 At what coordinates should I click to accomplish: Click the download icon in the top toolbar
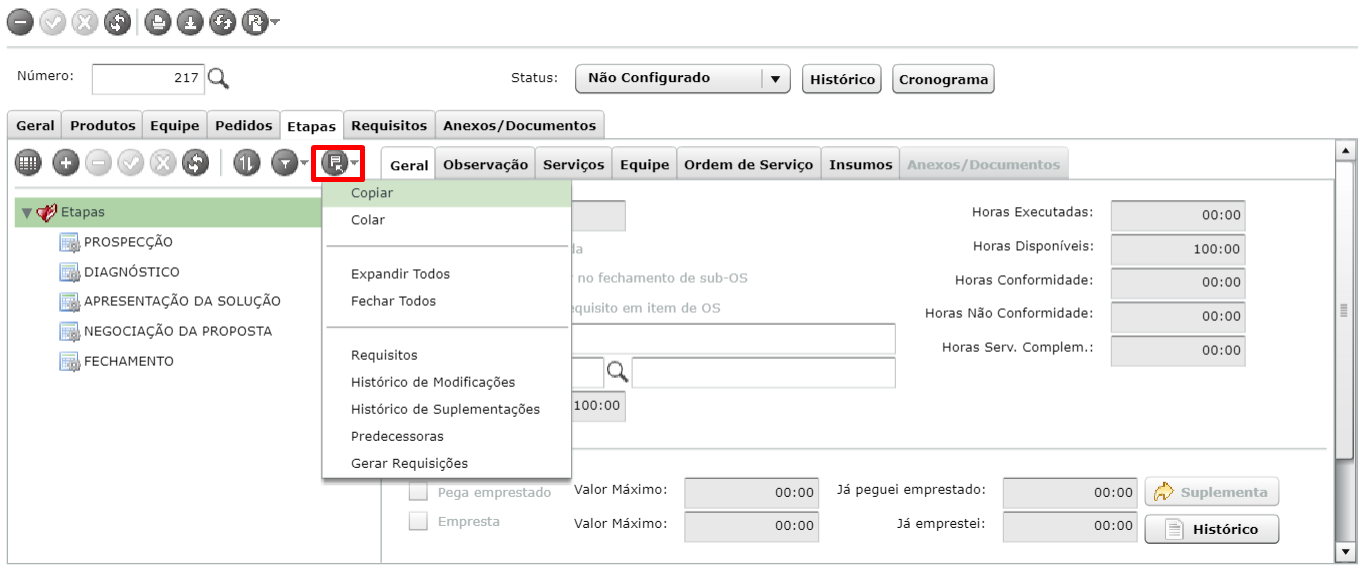(190, 22)
